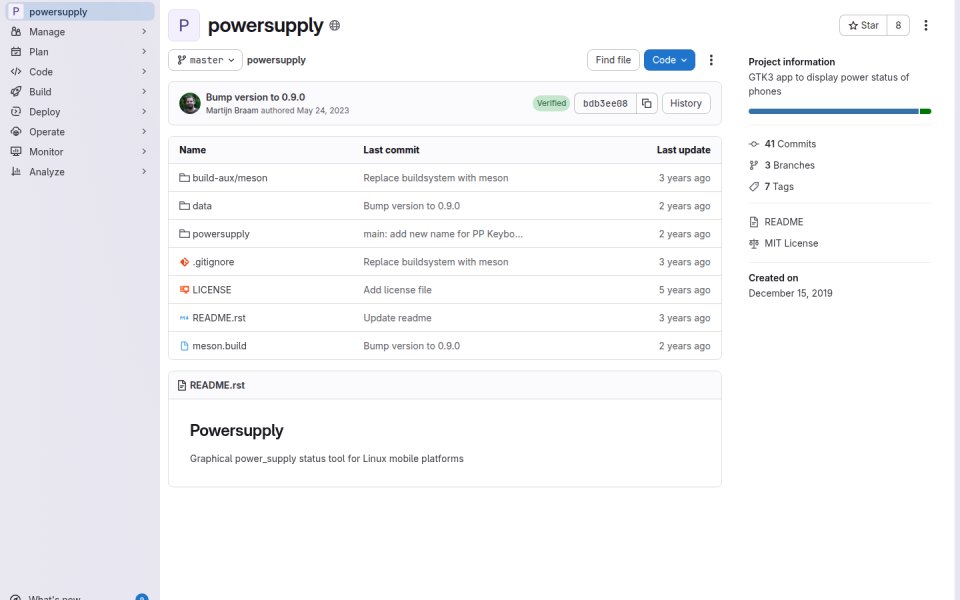Open the LICENSE file
960x600 pixels.
point(212,290)
